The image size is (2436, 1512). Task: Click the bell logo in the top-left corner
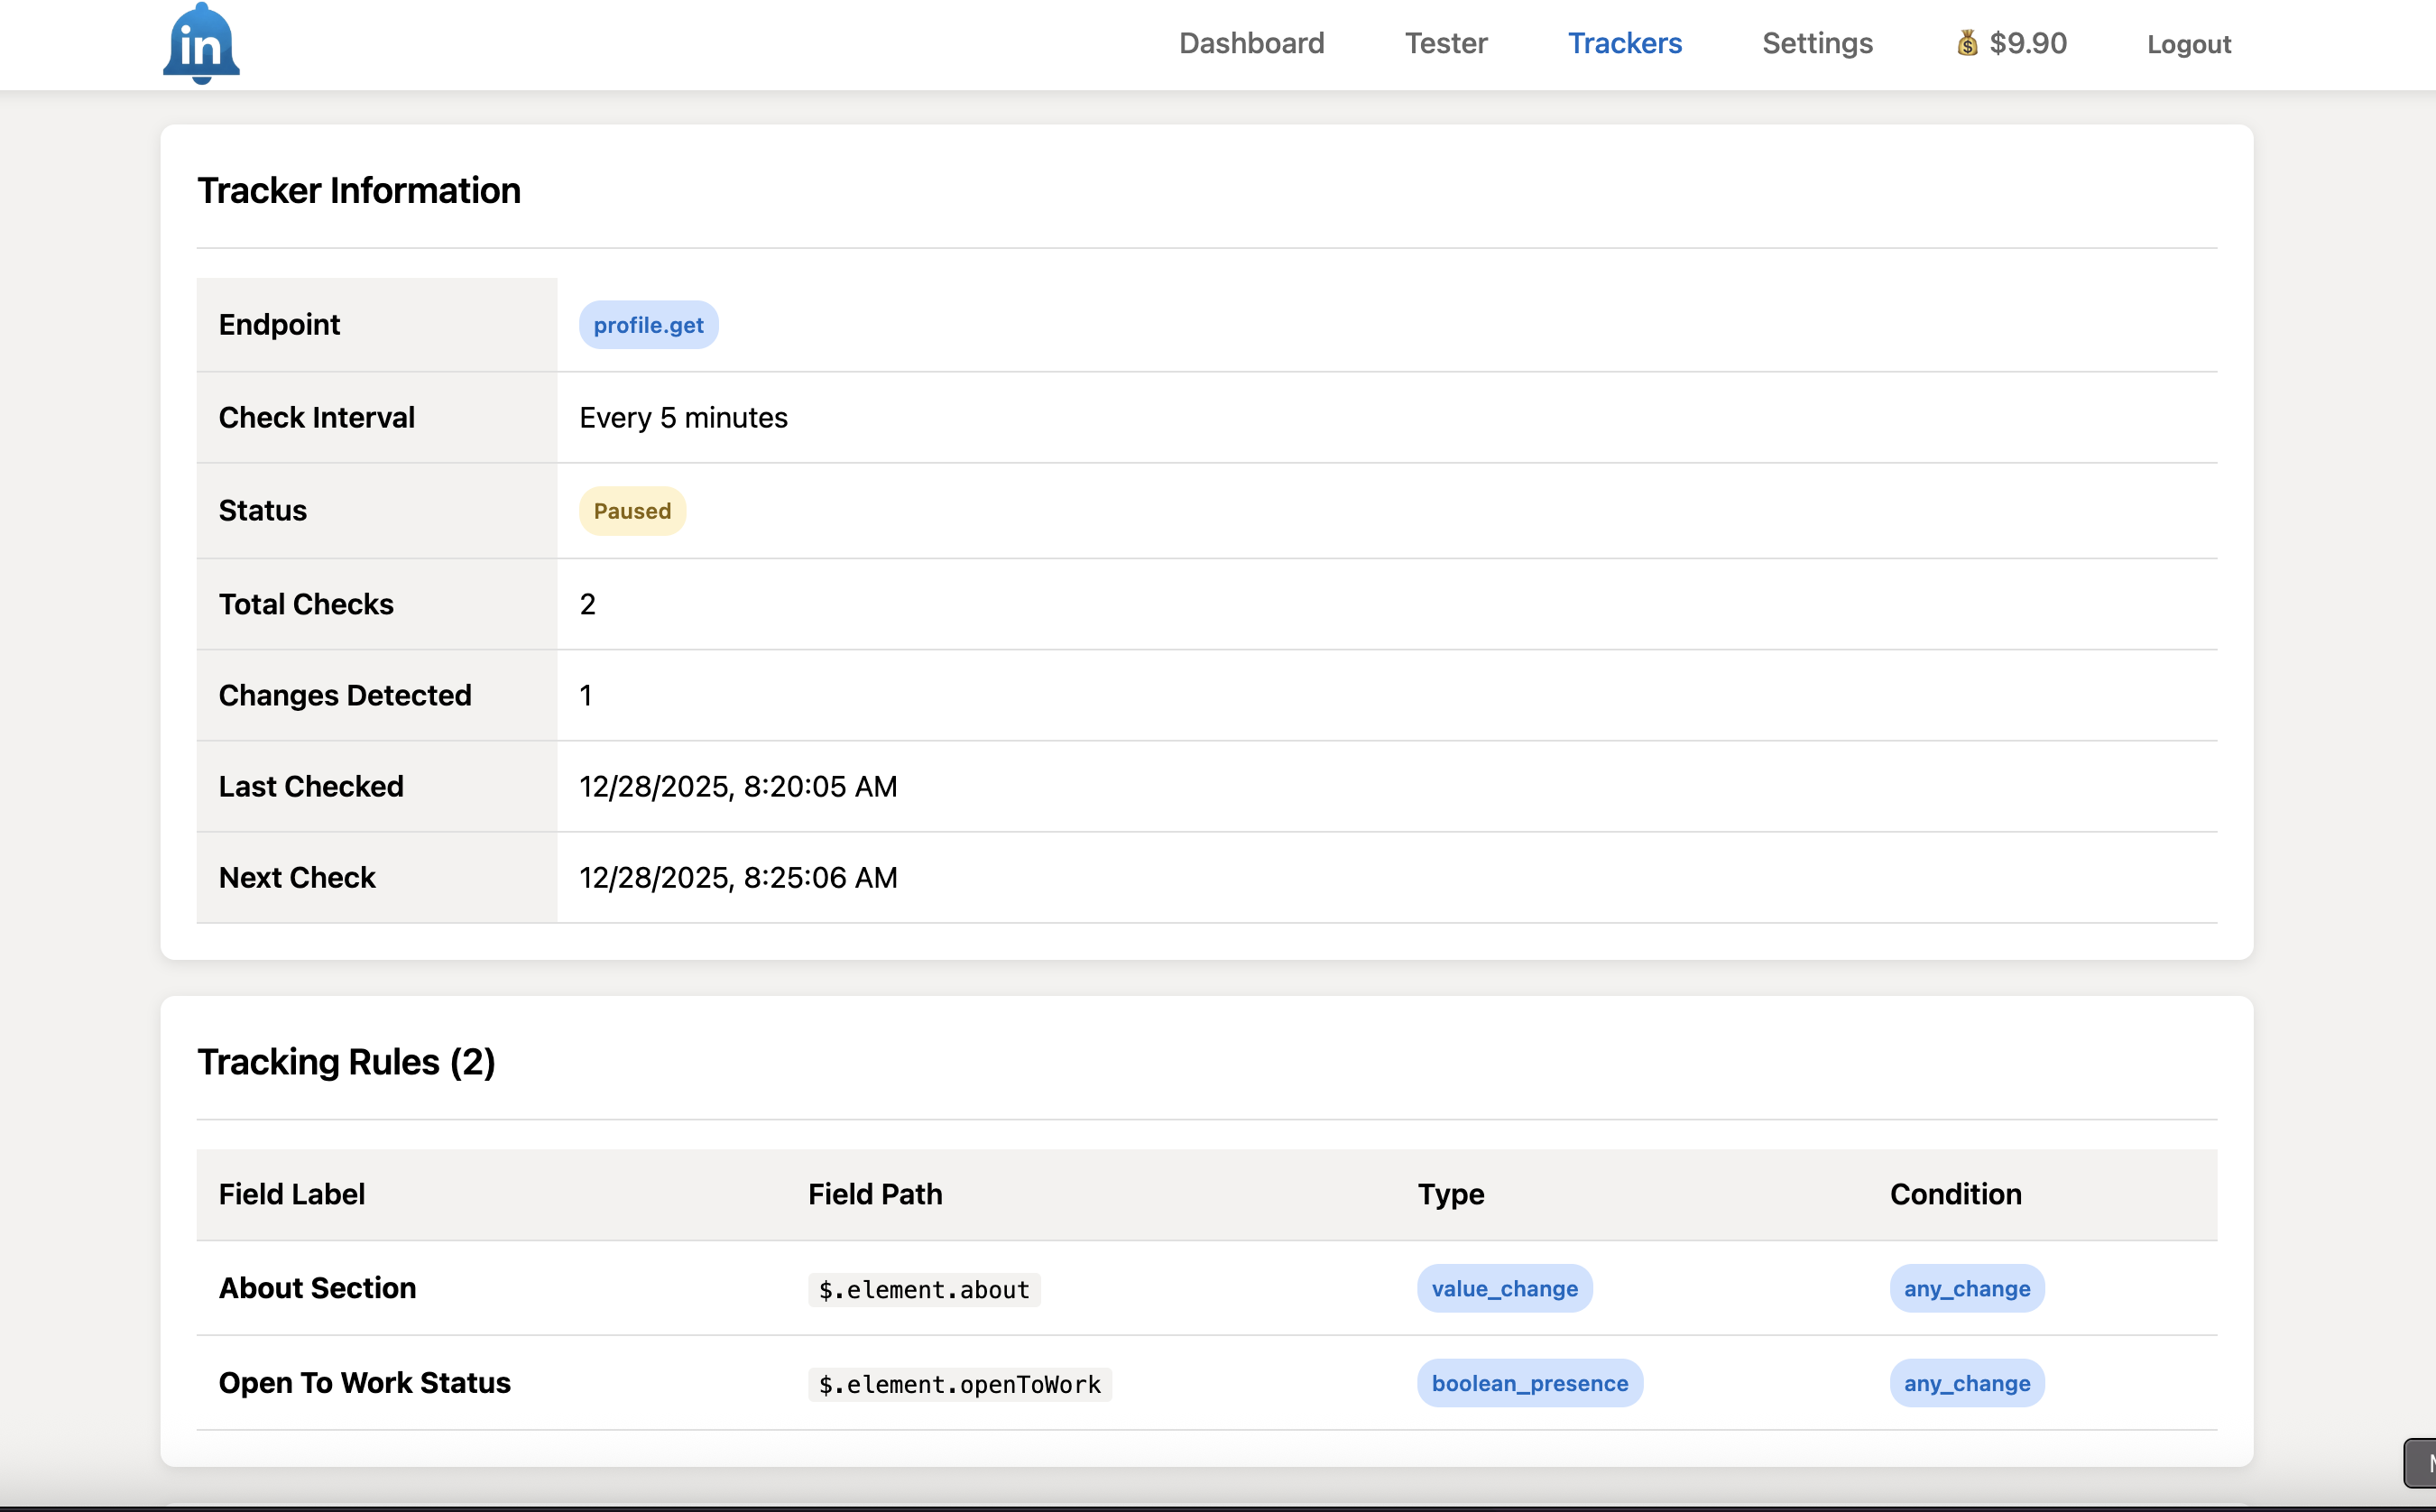200,42
